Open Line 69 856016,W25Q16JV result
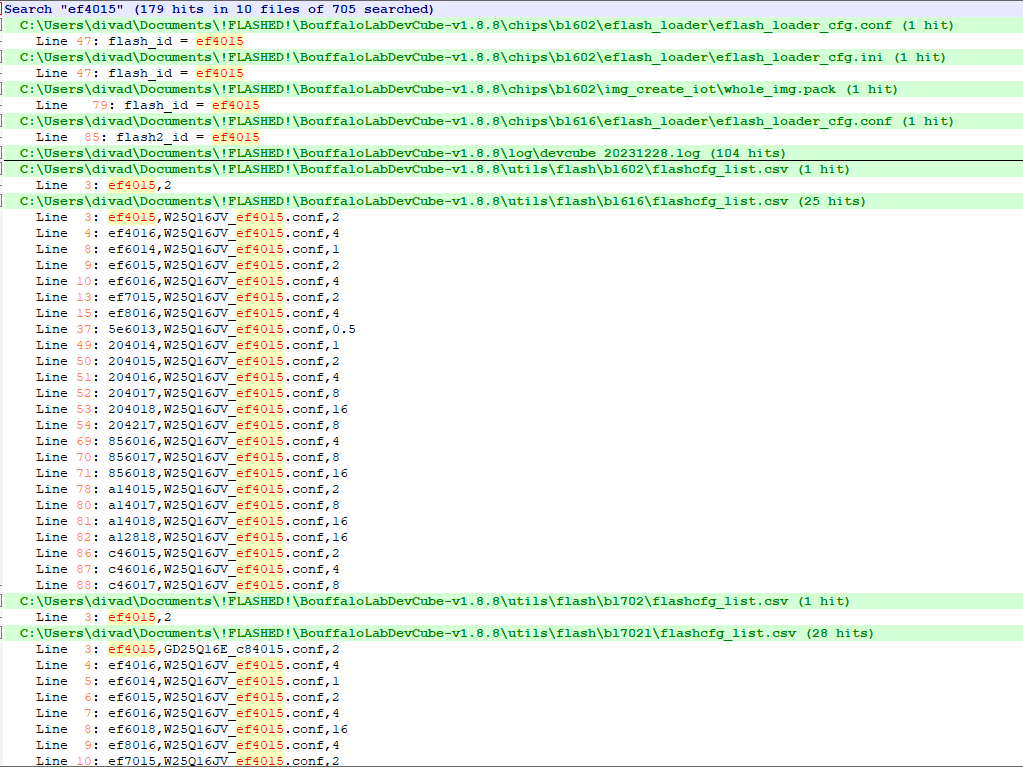 188,441
